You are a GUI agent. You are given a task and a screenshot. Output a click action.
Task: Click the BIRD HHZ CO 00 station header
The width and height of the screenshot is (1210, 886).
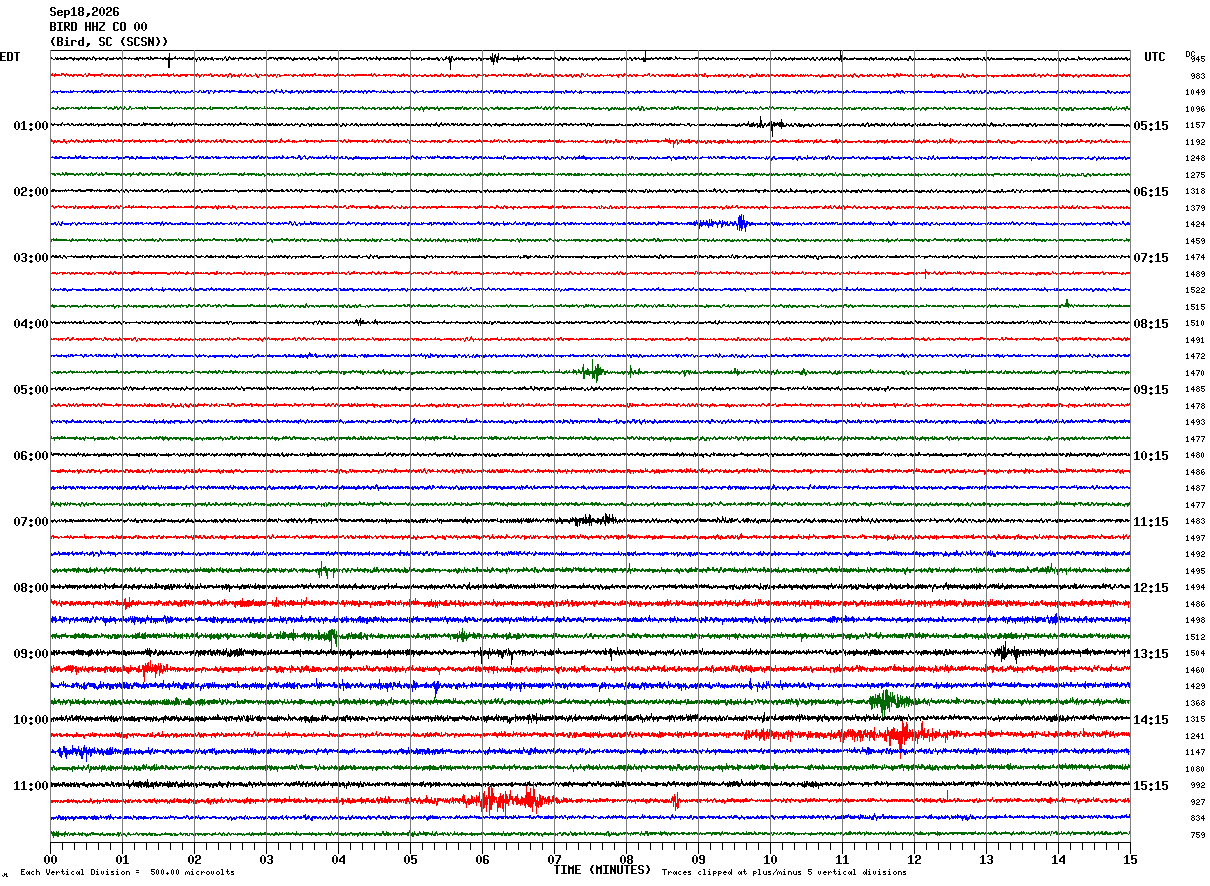click(x=98, y=27)
